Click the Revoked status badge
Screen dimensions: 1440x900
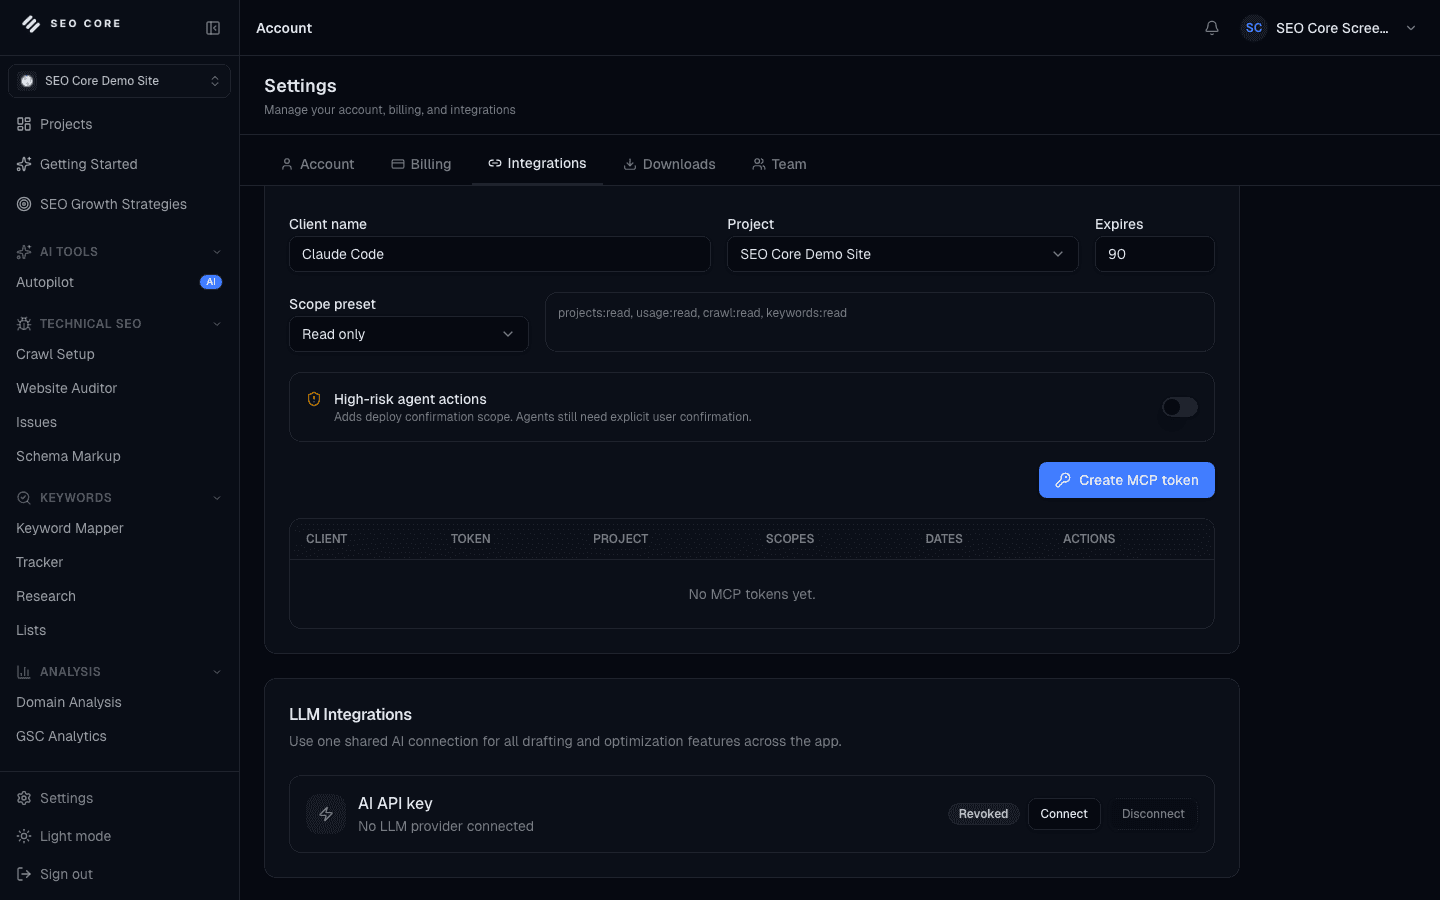[x=983, y=814]
